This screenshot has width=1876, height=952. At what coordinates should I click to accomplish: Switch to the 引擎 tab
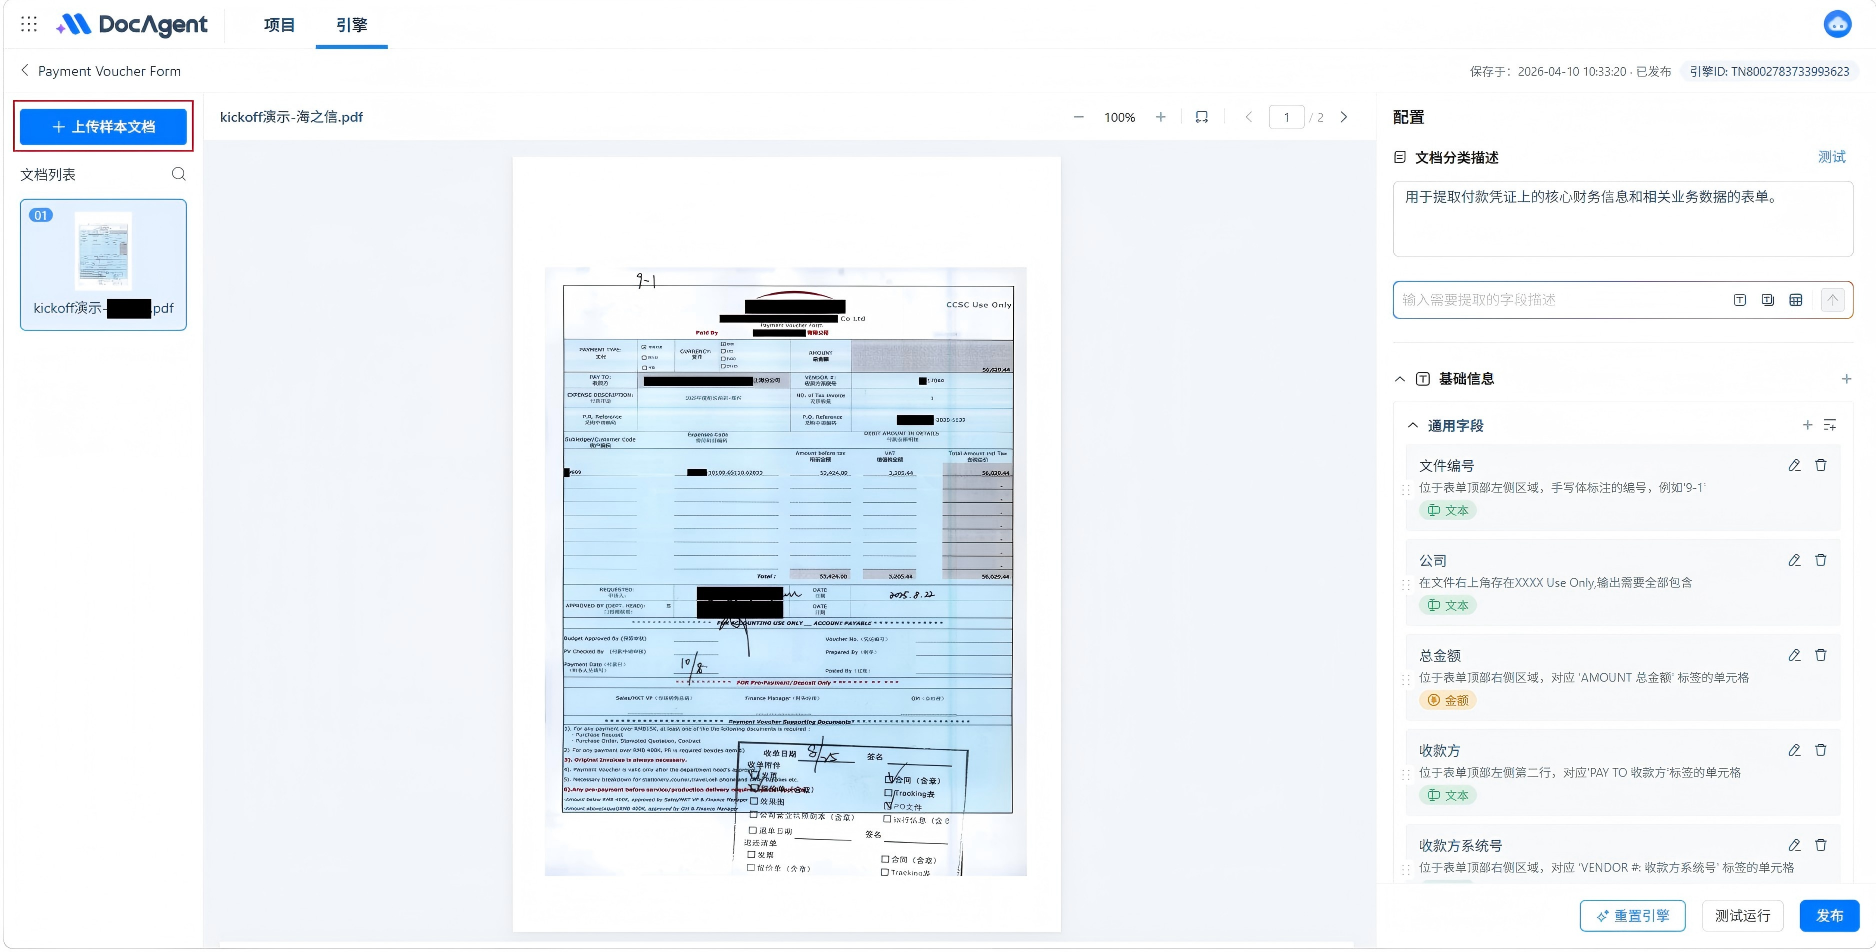pyautogui.click(x=352, y=25)
